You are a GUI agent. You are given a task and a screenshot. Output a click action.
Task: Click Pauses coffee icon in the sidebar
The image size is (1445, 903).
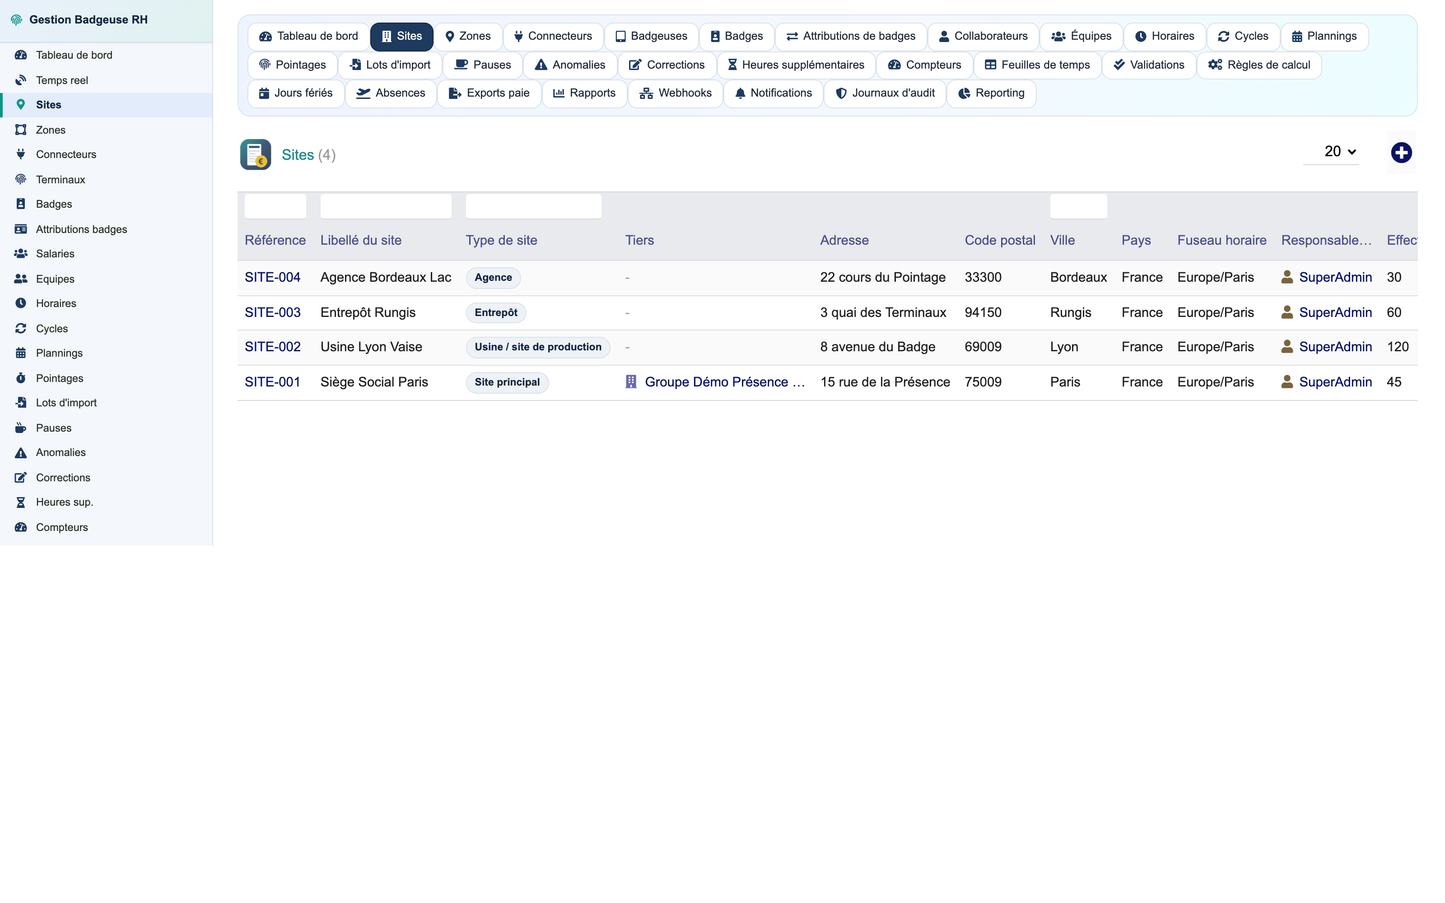pyautogui.click(x=20, y=428)
